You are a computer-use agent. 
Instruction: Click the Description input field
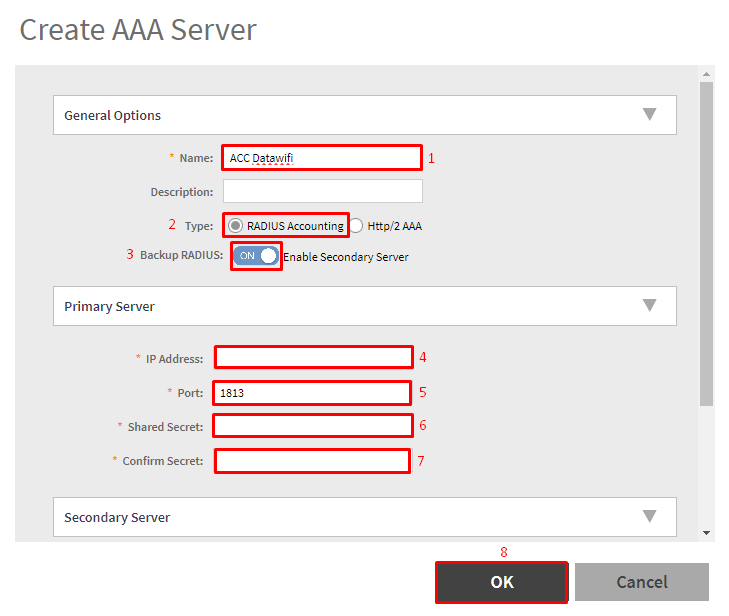click(323, 191)
